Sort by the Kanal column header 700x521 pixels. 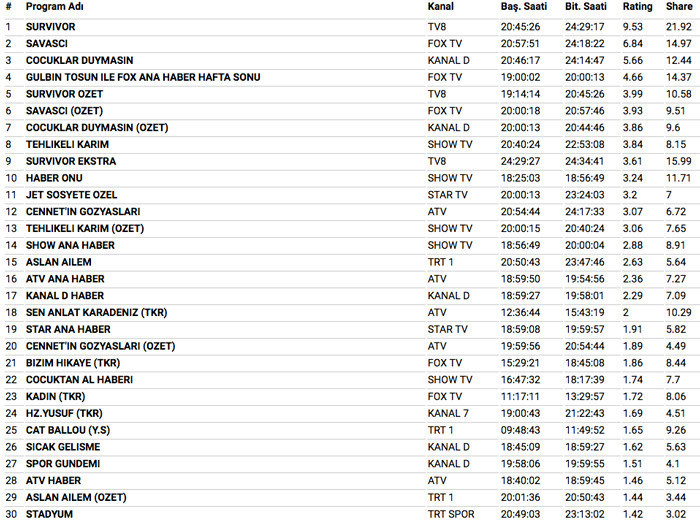click(x=440, y=7)
